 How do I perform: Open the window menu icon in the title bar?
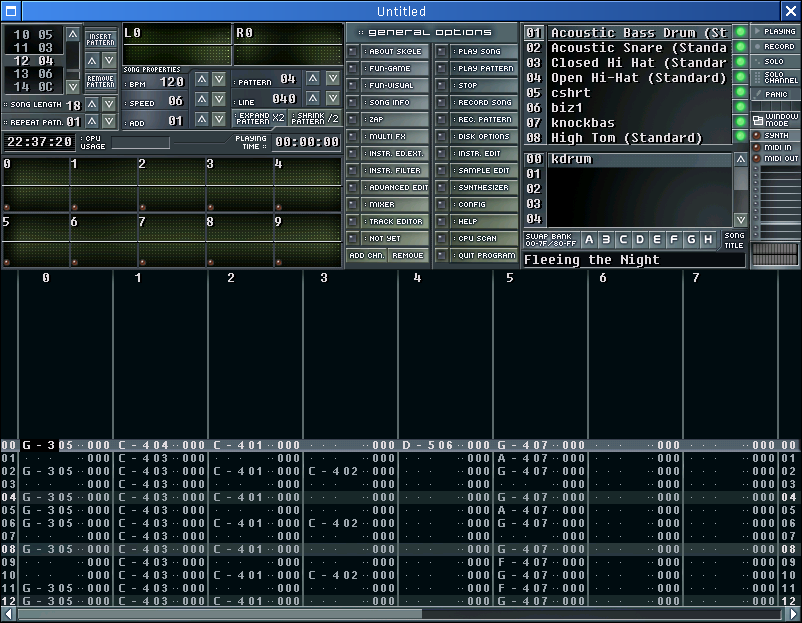[11, 11]
